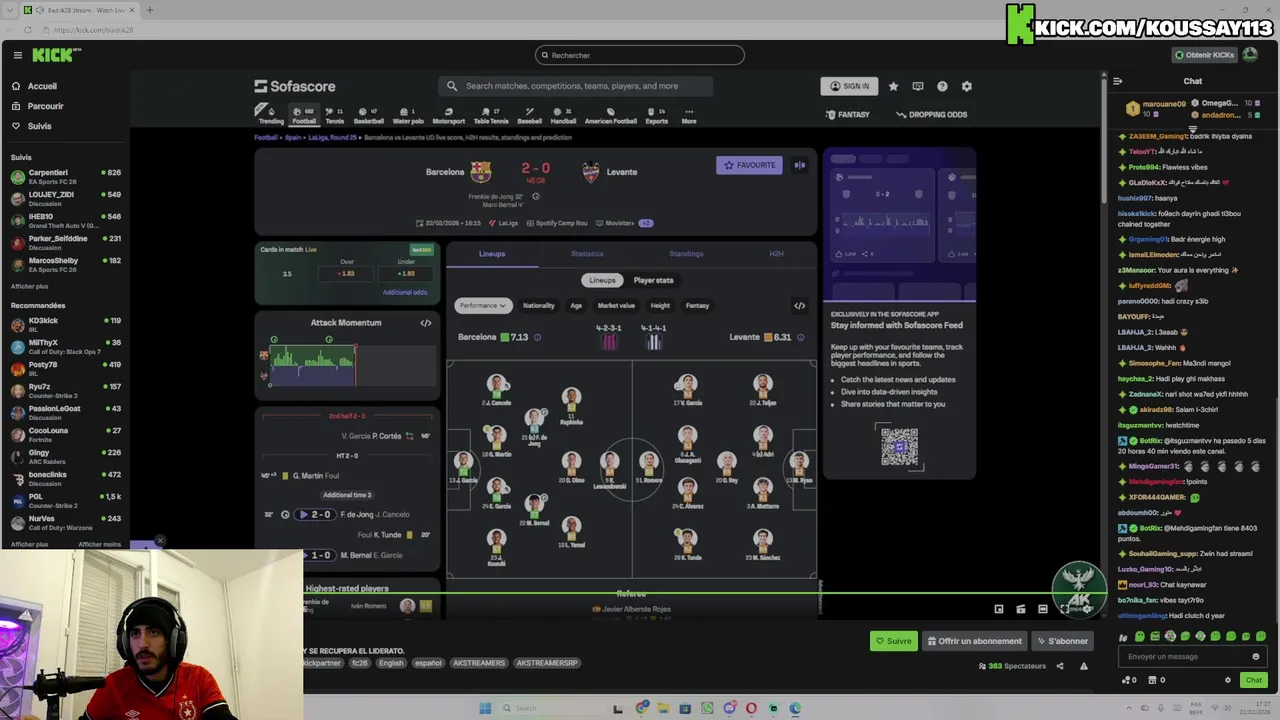This screenshot has width=1280, height=720.
Task: Click compare icon beside FAVOURITE
Action: tap(799, 165)
